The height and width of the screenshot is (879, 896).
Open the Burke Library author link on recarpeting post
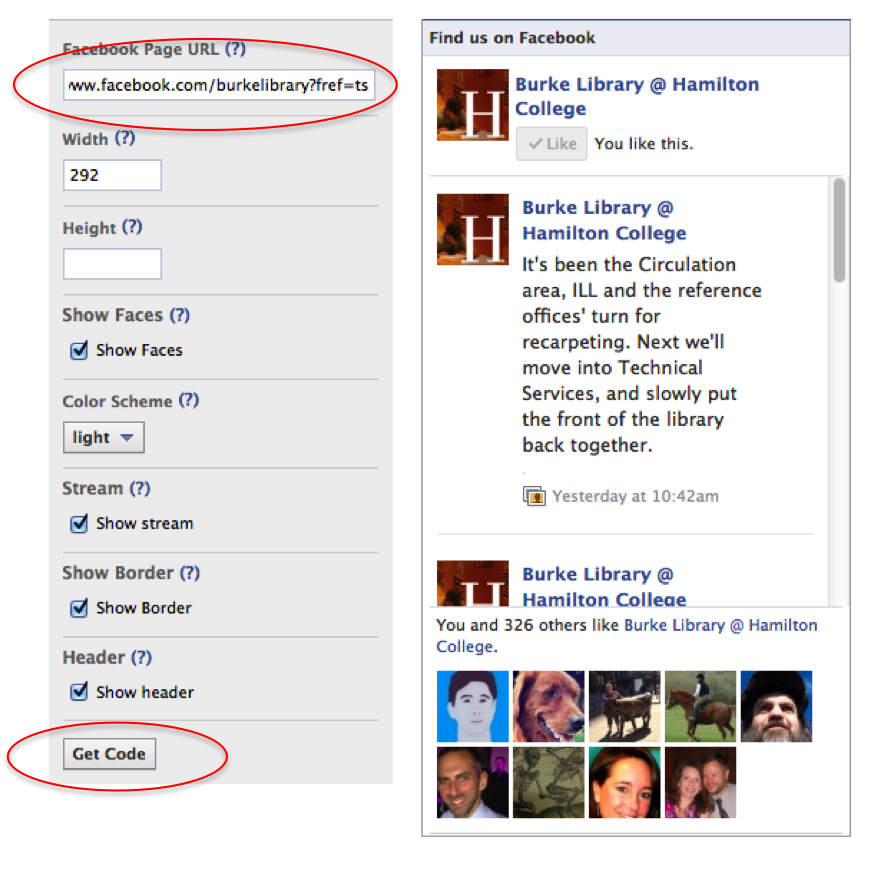pyautogui.click(x=604, y=220)
